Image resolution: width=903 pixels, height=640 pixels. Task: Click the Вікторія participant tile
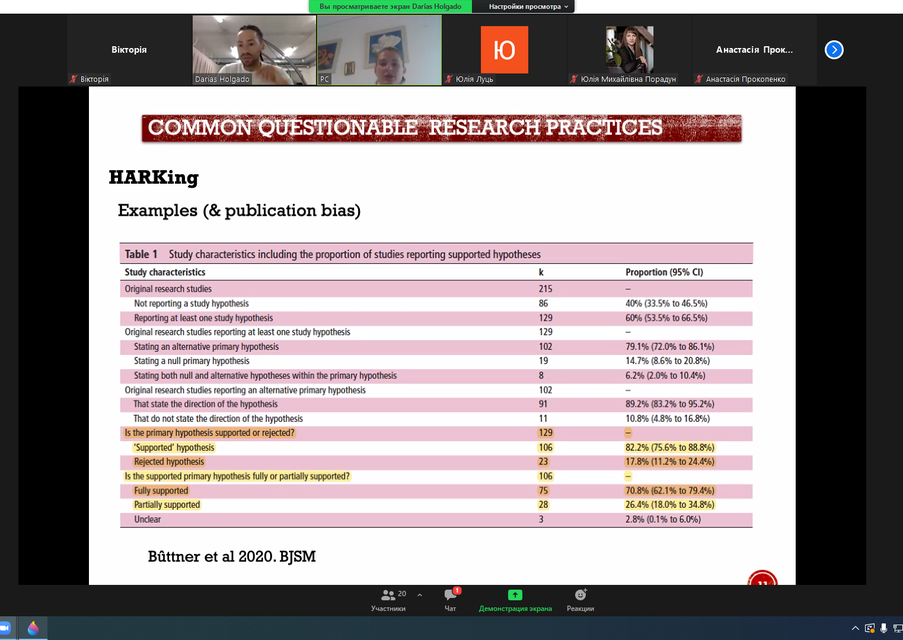(129, 49)
